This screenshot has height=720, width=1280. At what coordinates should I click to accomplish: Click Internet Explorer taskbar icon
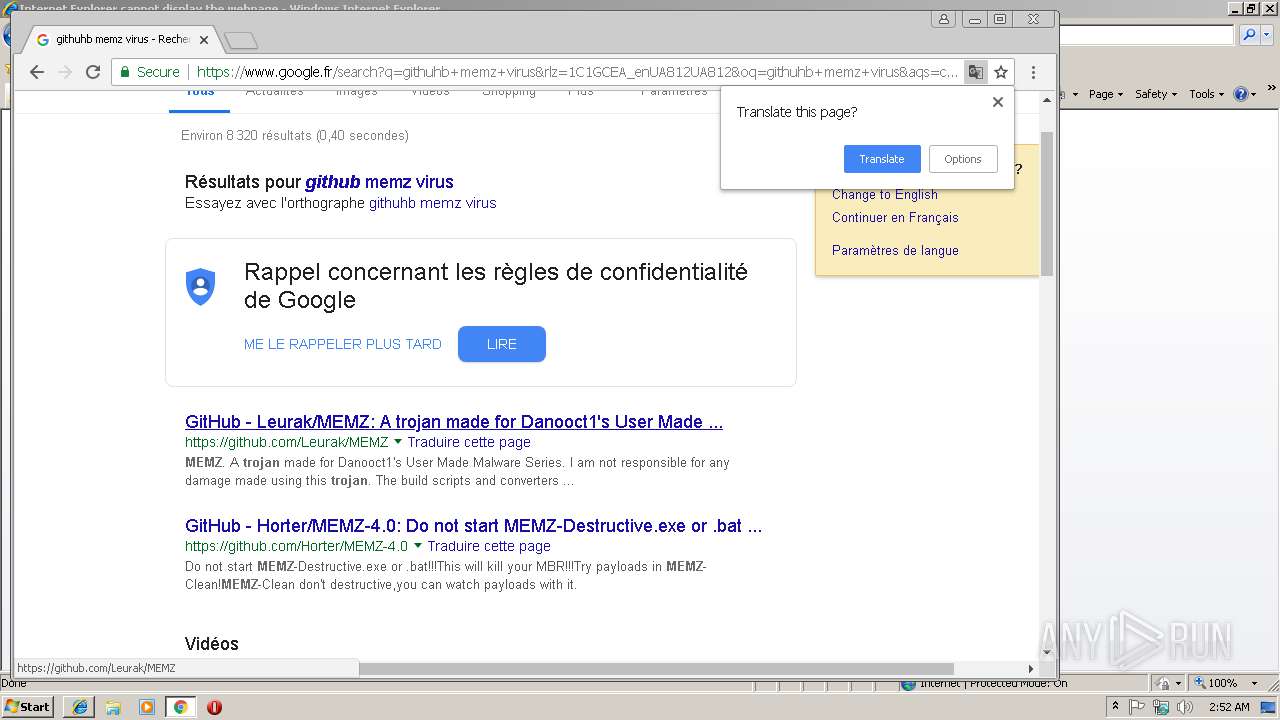[x=79, y=707]
